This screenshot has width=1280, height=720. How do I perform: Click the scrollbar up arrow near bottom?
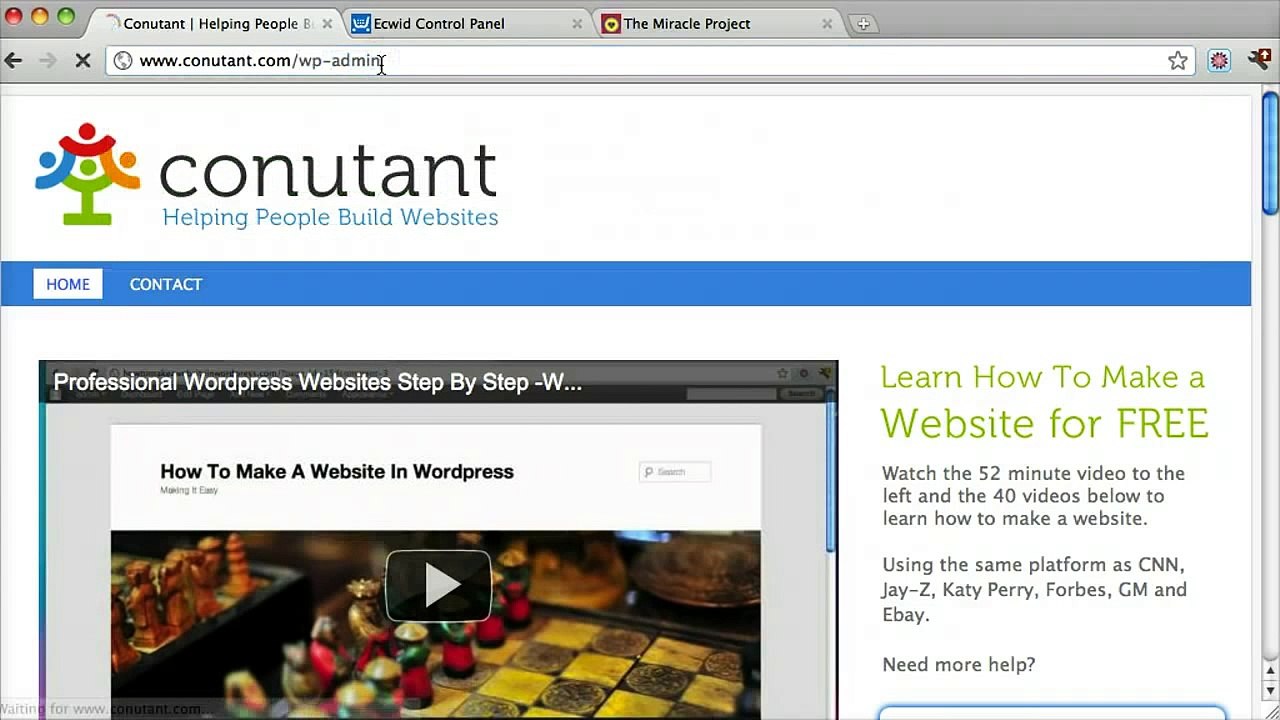(x=1270, y=671)
